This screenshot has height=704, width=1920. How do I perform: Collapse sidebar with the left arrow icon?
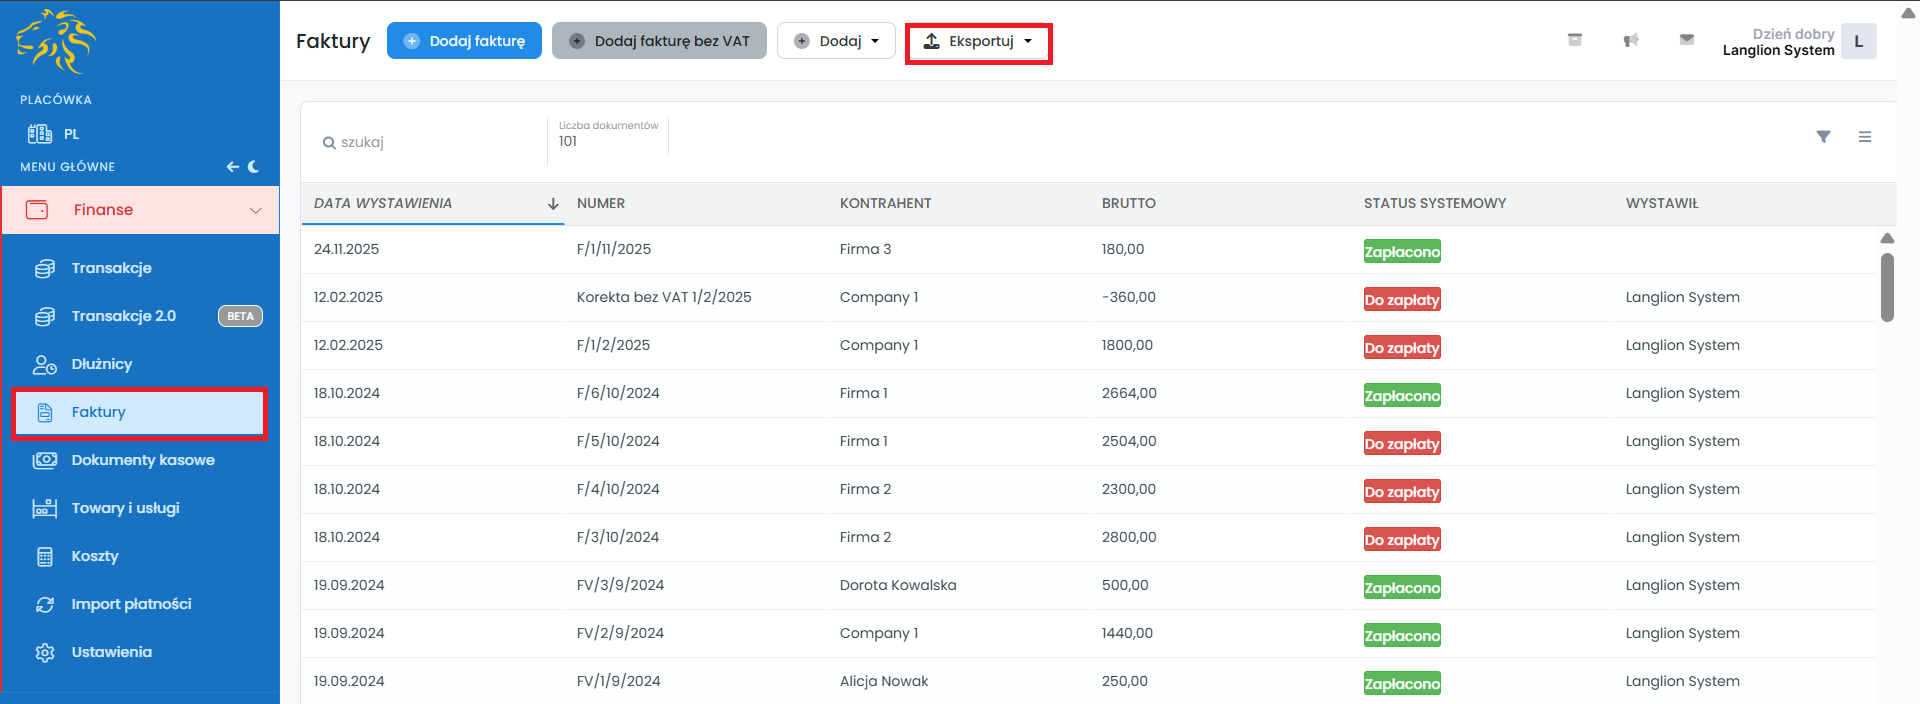tap(232, 167)
